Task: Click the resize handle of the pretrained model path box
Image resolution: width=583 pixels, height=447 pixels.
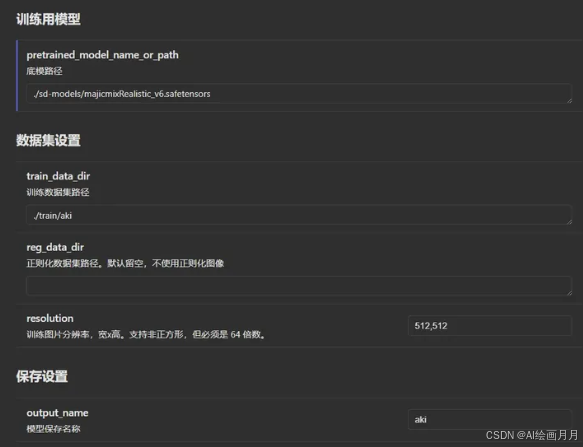Action: [x=569, y=101]
